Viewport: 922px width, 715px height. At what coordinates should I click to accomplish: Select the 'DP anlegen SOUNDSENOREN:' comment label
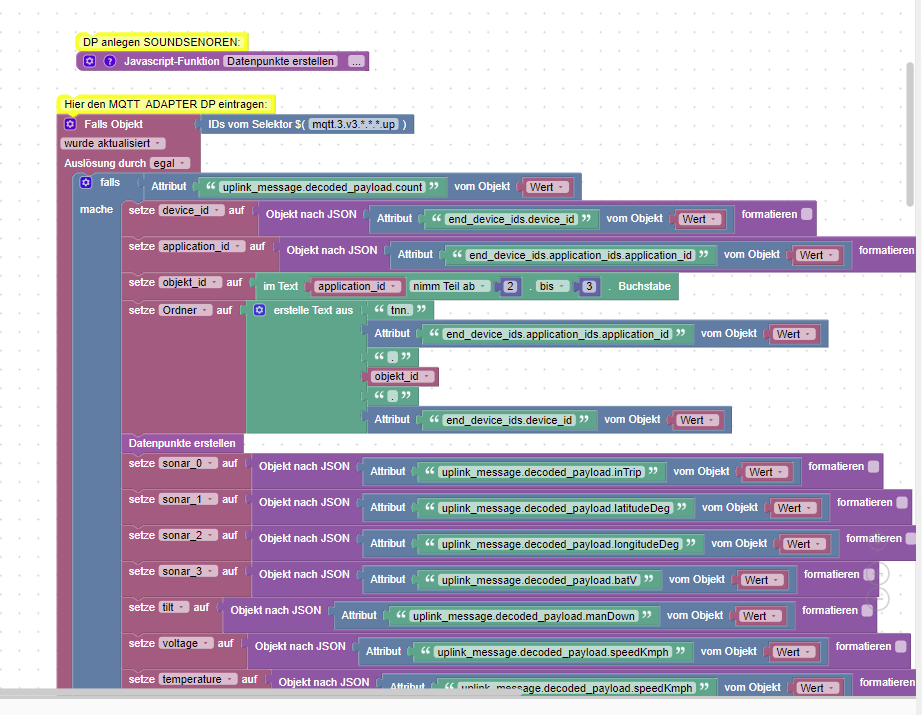click(x=162, y=42)
